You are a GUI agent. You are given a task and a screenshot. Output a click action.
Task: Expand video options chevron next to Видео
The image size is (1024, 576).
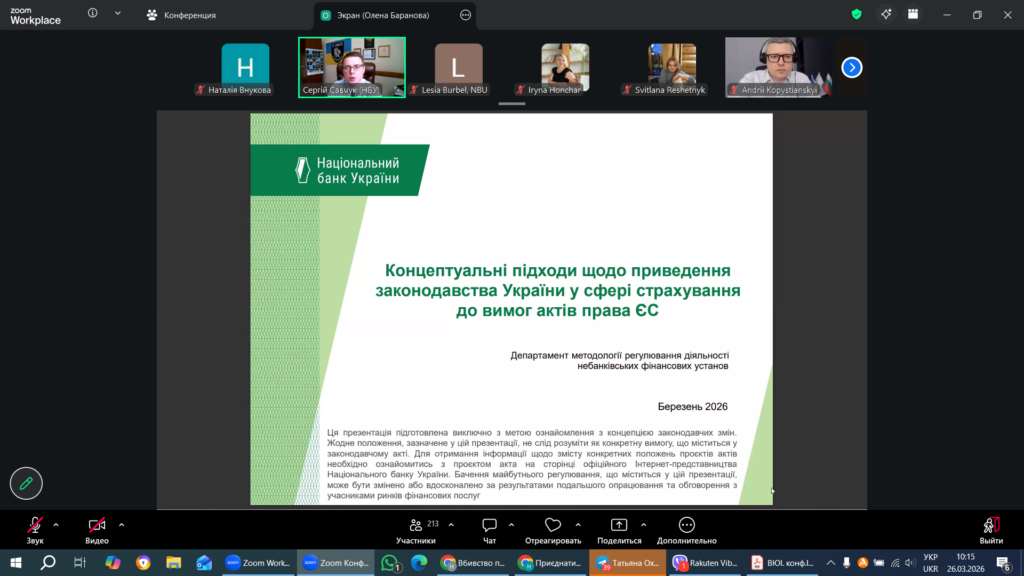click(121, 524)
